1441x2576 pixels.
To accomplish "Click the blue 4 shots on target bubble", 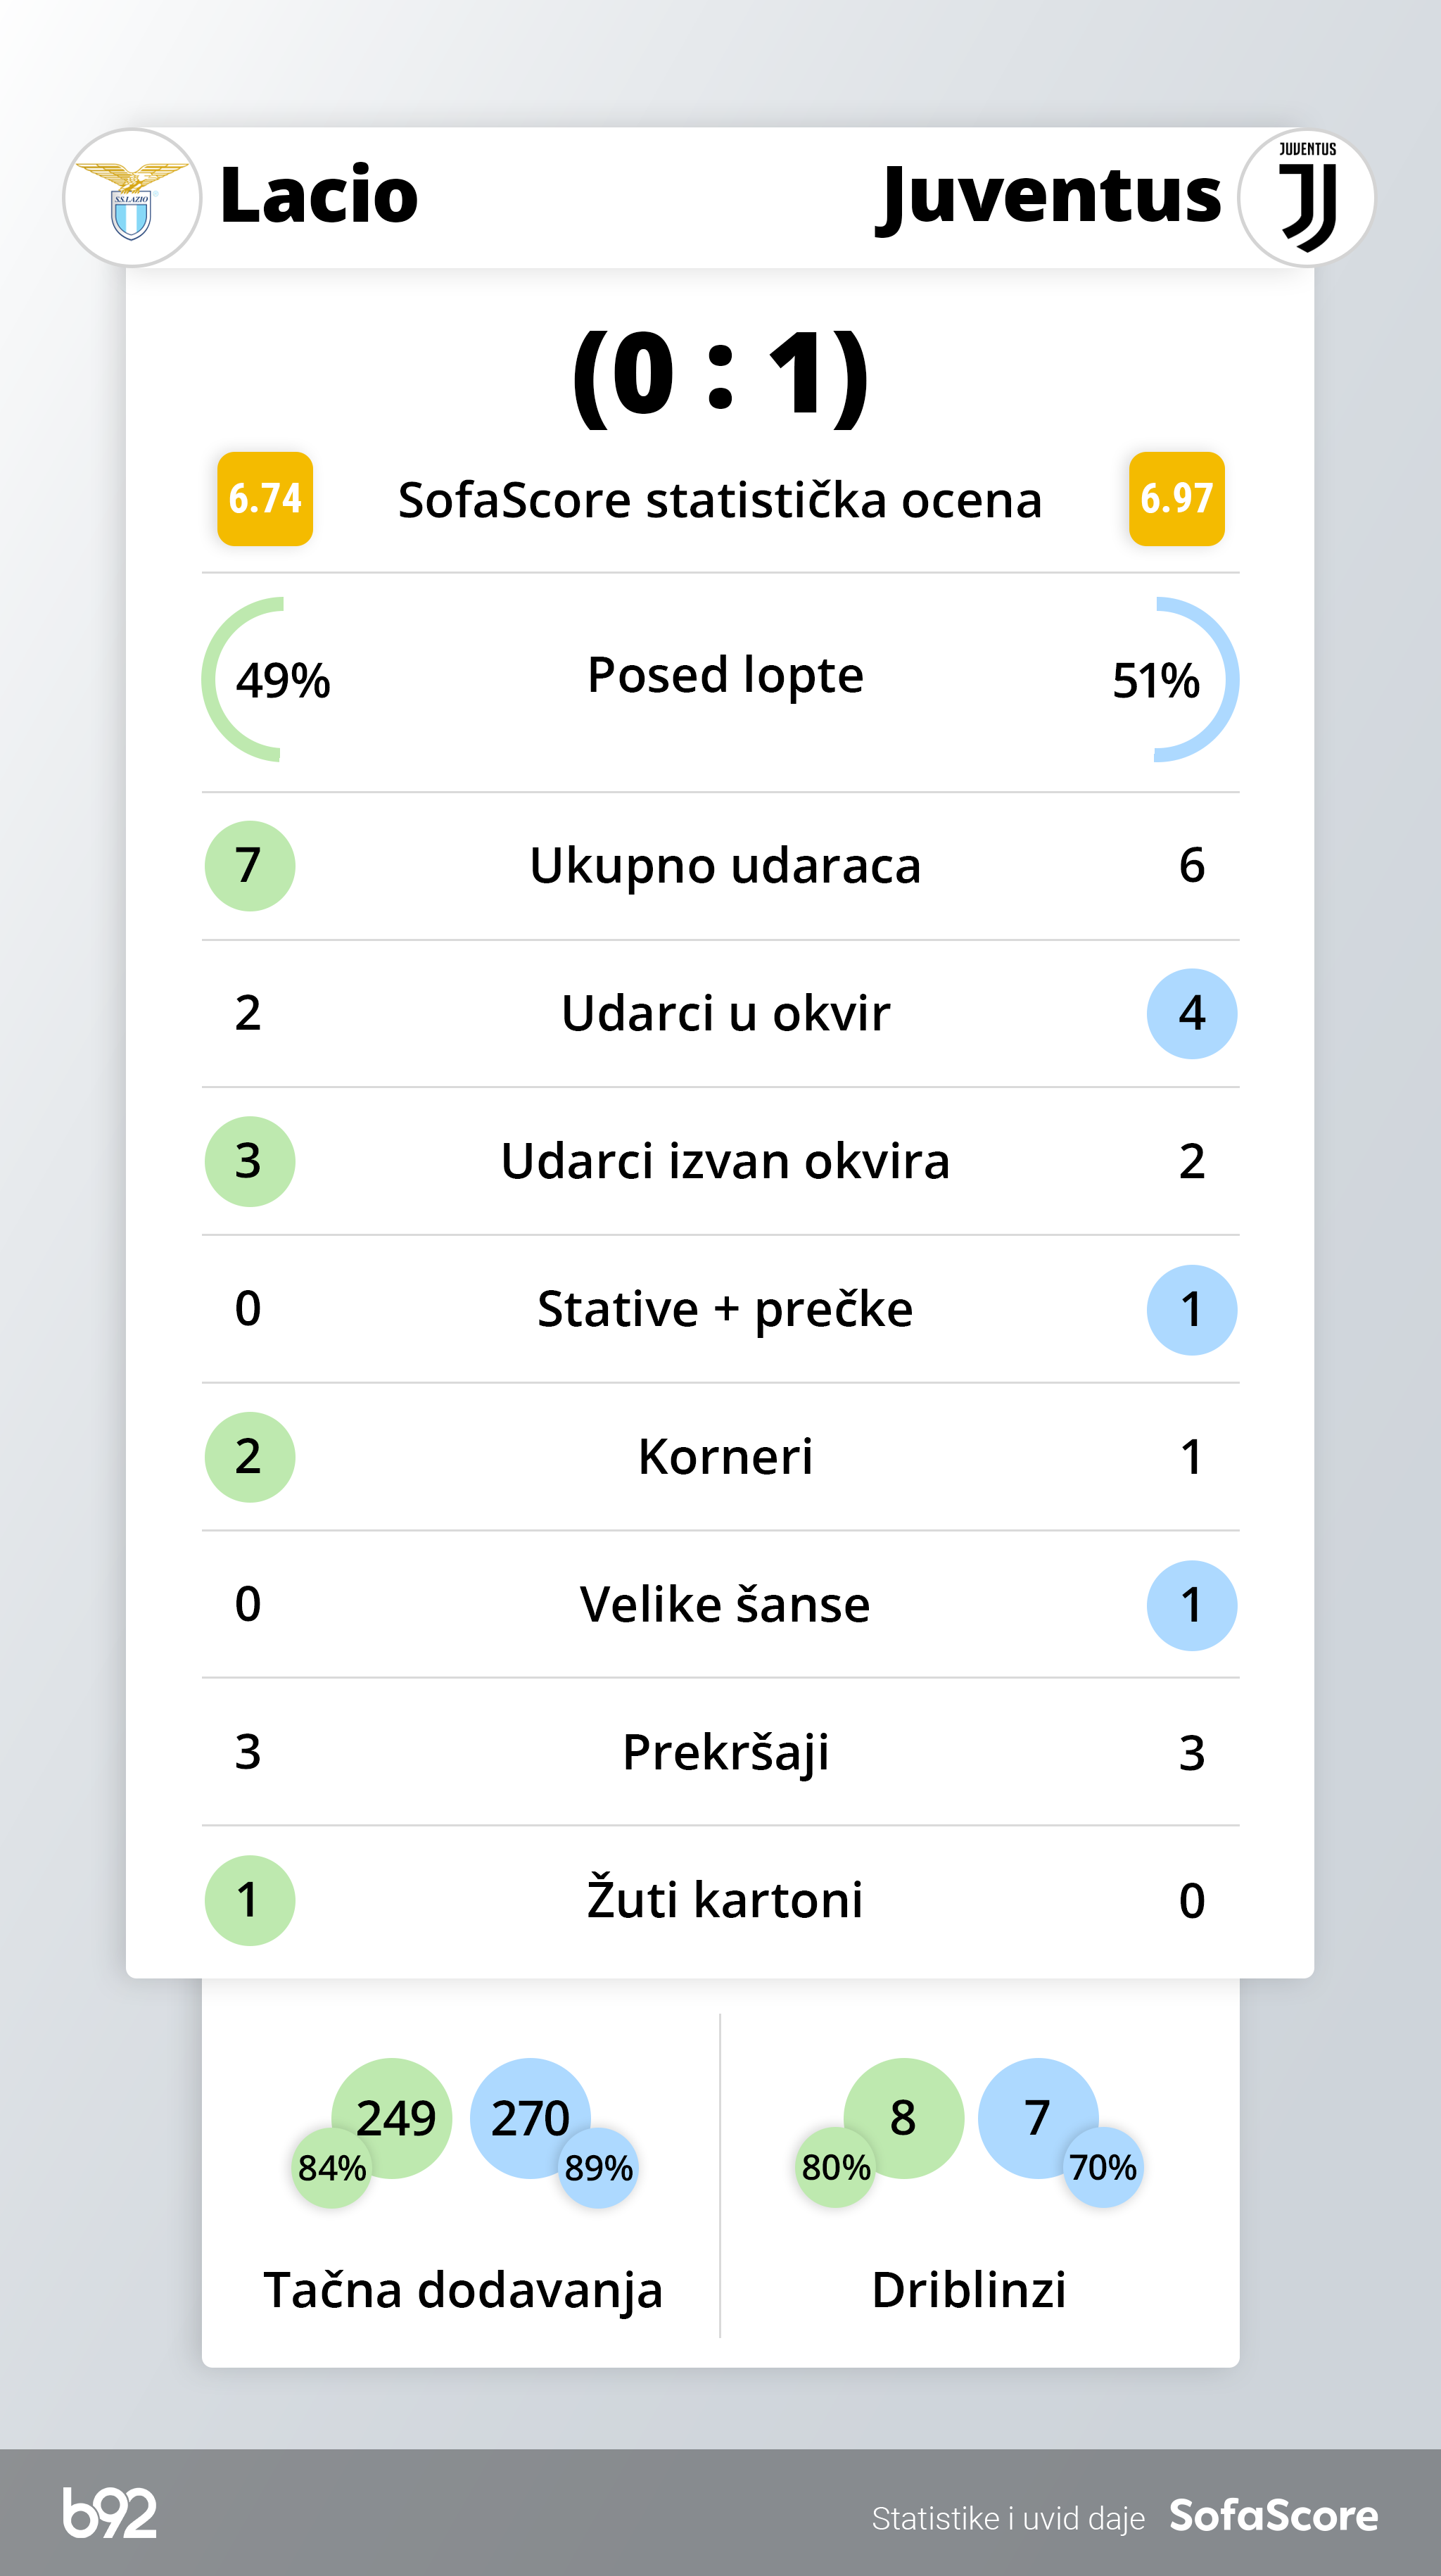I will point(1191,1013).
